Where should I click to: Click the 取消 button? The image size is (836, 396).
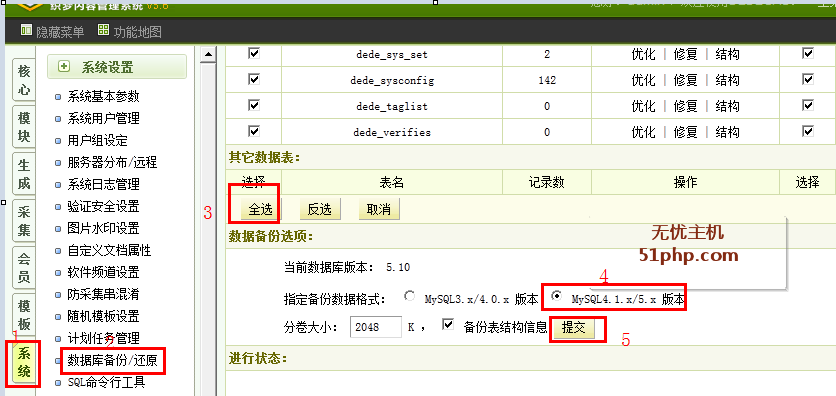point(379,209)
